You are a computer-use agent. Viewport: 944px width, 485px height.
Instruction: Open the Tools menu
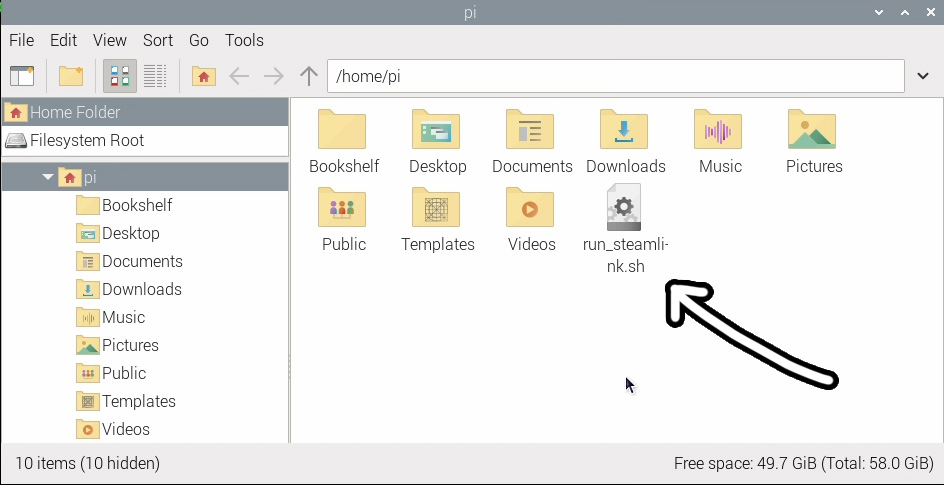pos(244,40)
